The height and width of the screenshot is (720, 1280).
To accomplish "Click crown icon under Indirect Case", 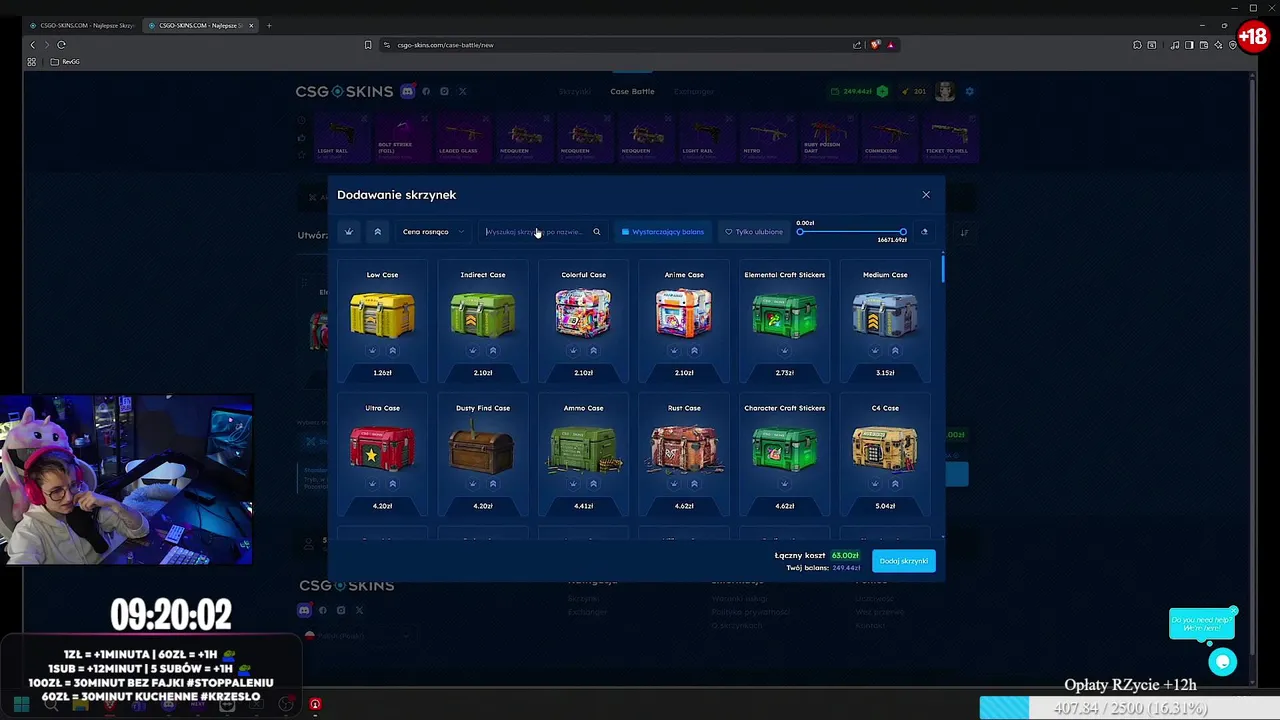I will (x=473, y=351).
